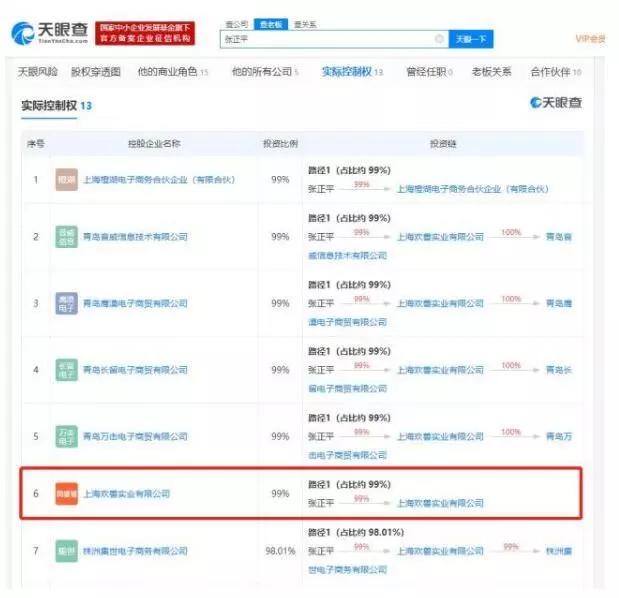
Task: Click the 投资链 column header
Action: [x=443, y=144]
